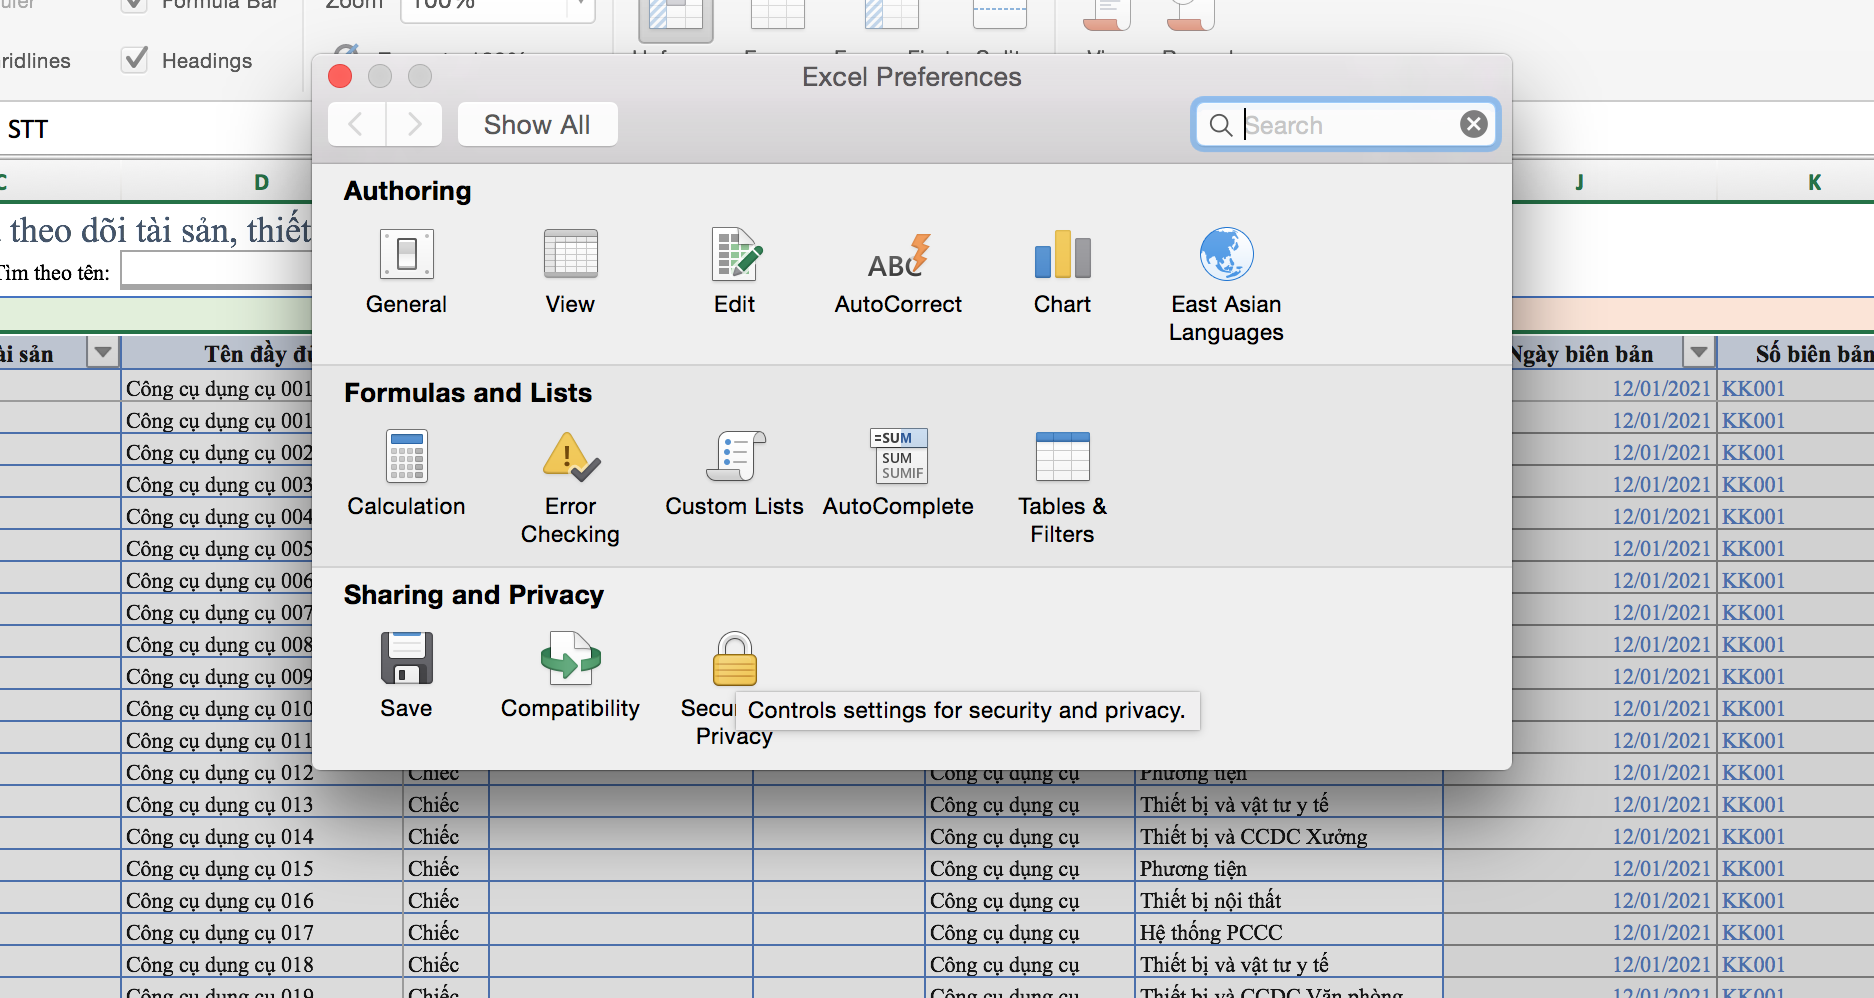1874x998 pixels.
Task: Open General preferences pane
Action: [x=406, y=271]
